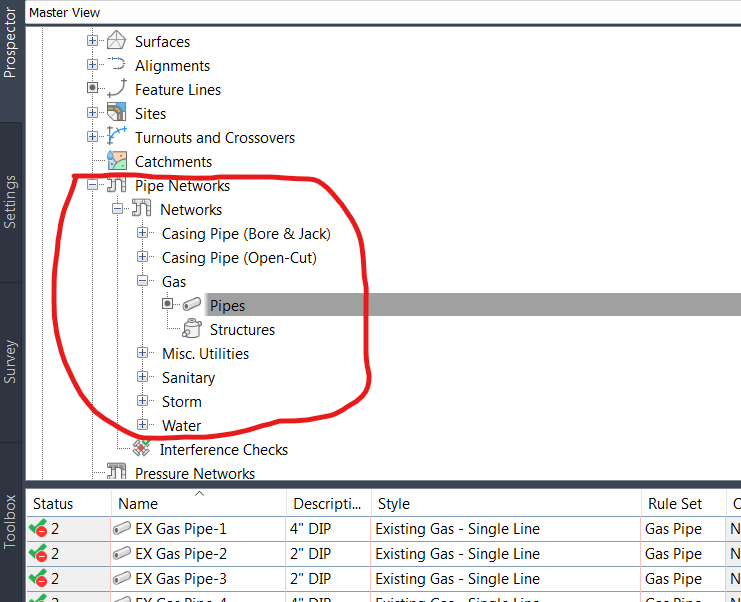Click the Feature Lines curve icon

coord(116,88)
